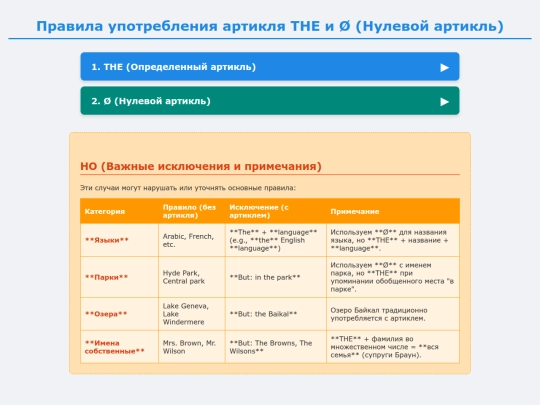
Task: Expand the Ø (Нулевой артикль) section
Action: pyautogui.click(x=270, y=101)
